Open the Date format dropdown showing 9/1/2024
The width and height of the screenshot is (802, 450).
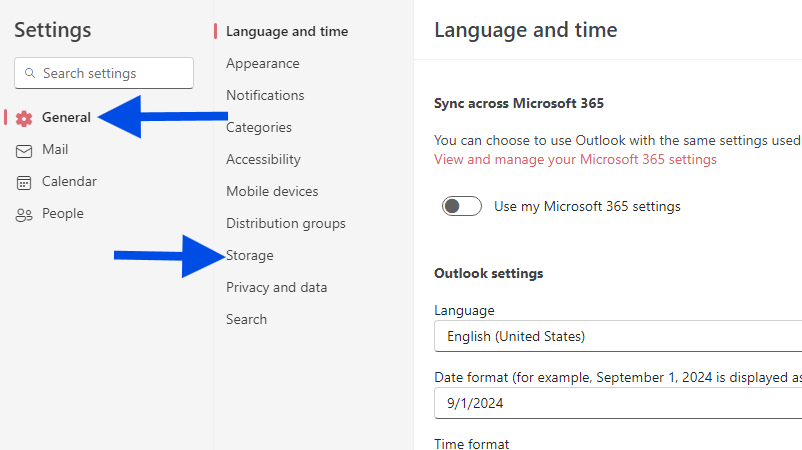618,404
